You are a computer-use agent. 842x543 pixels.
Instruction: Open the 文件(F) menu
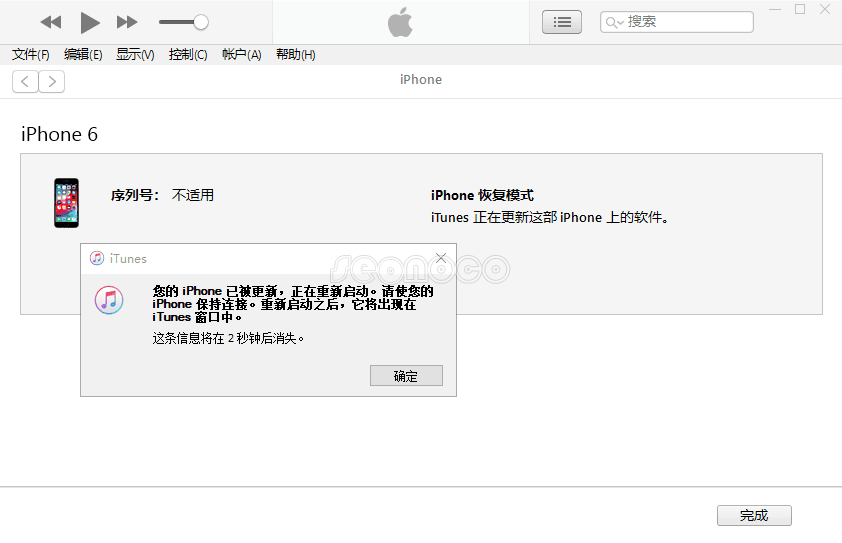[x=31, y=55]
